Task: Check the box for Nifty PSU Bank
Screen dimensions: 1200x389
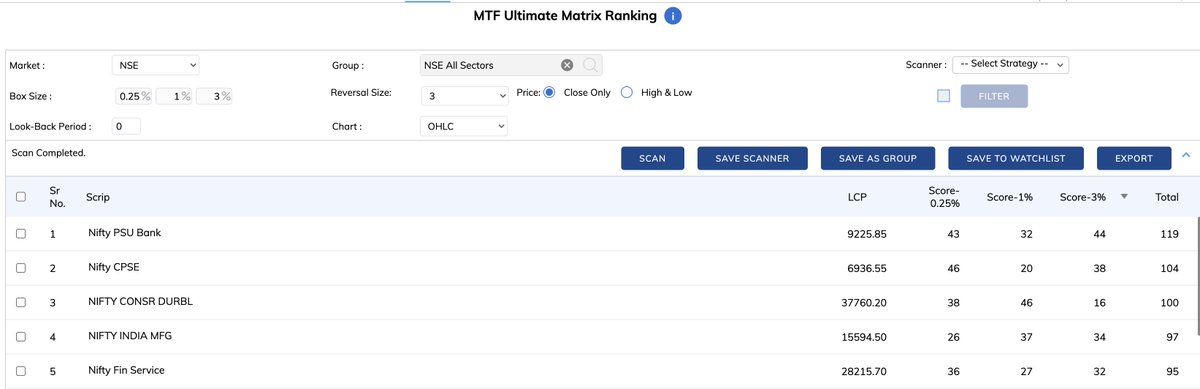Action: [x=20, y=233]
